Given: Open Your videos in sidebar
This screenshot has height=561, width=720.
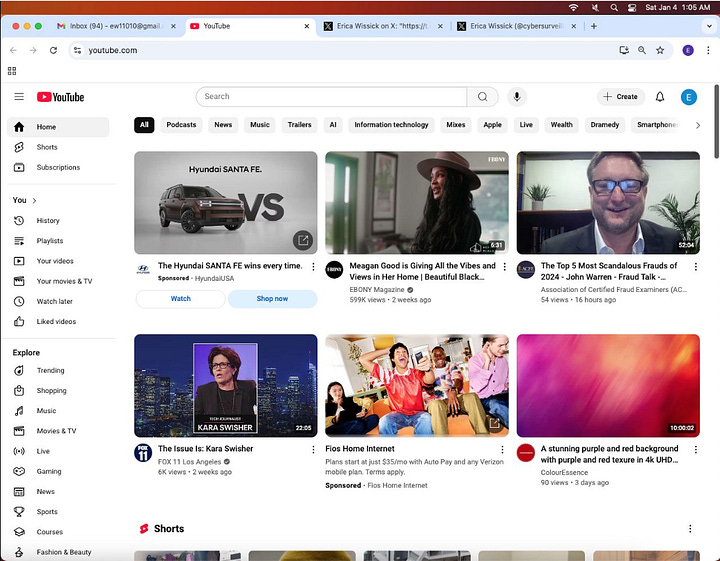Looking at the screenshot, I should [x=58, y=261].
